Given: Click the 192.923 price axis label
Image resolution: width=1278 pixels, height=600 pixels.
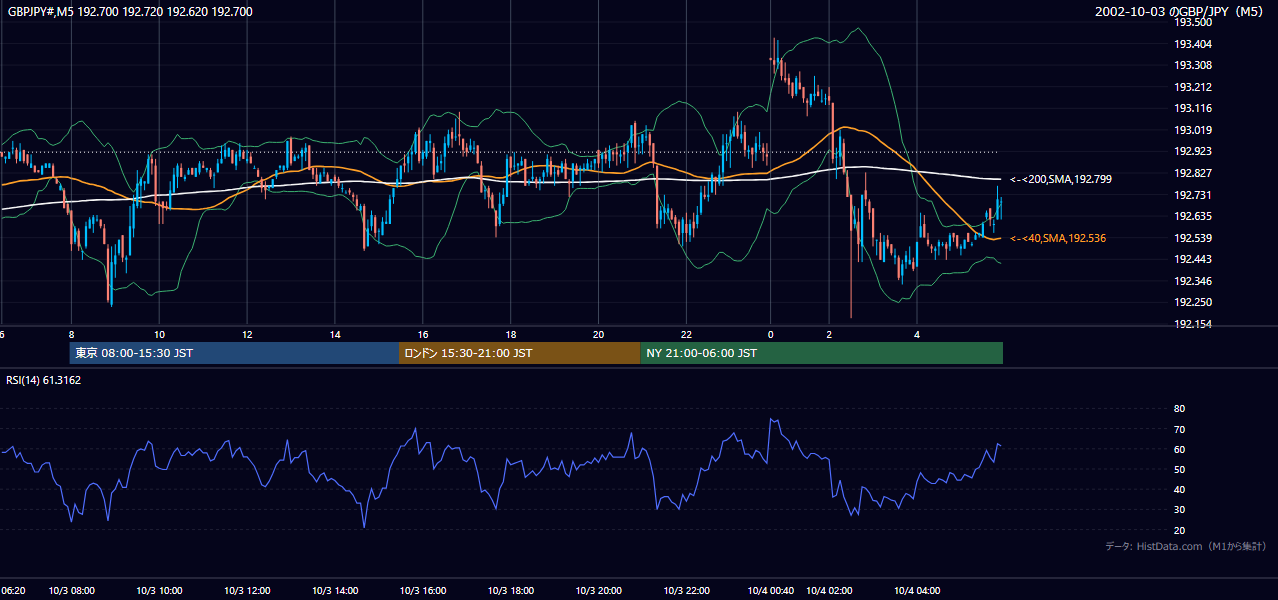Looking at the screenshot, I should click(1192, 151).
